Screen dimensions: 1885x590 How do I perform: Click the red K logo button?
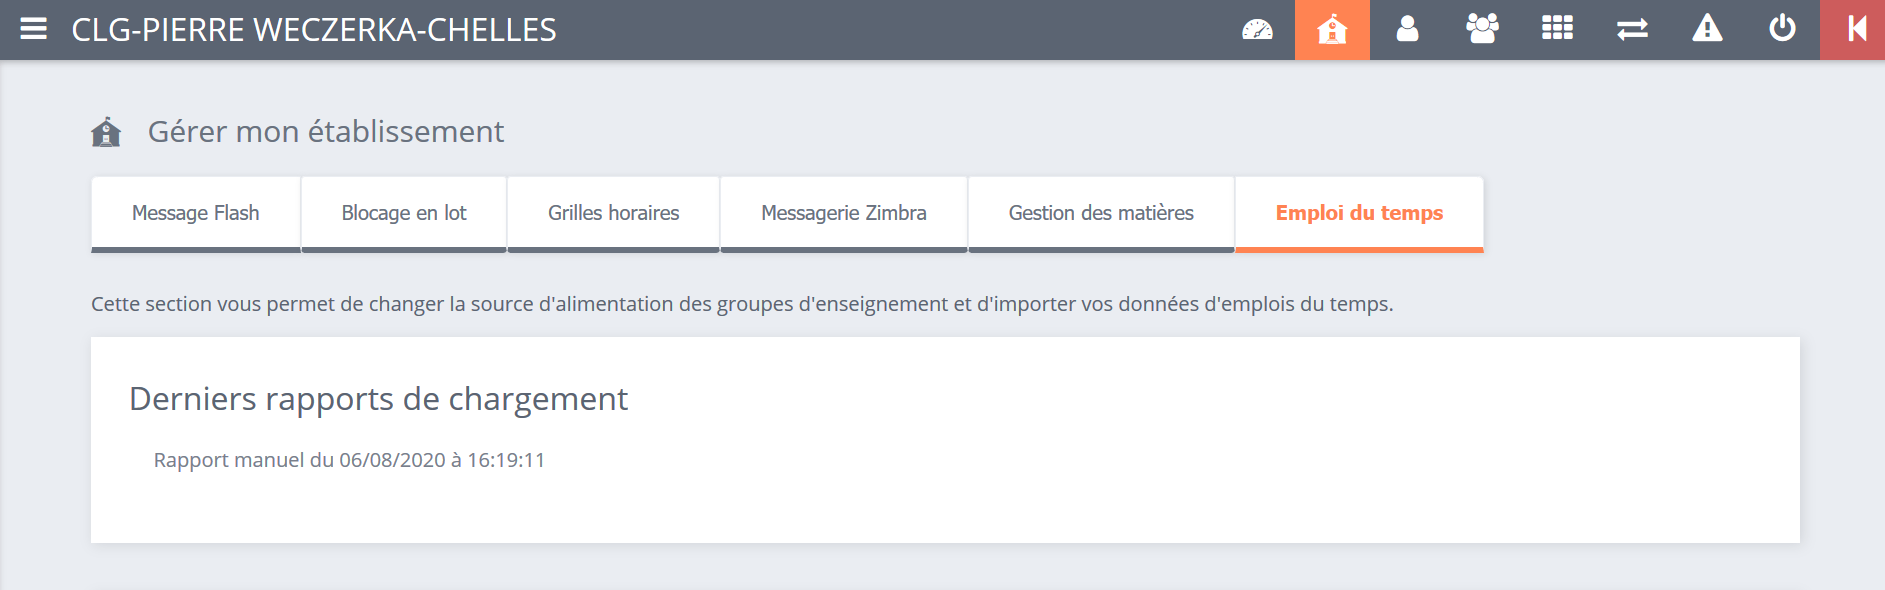pos(1855,30)
